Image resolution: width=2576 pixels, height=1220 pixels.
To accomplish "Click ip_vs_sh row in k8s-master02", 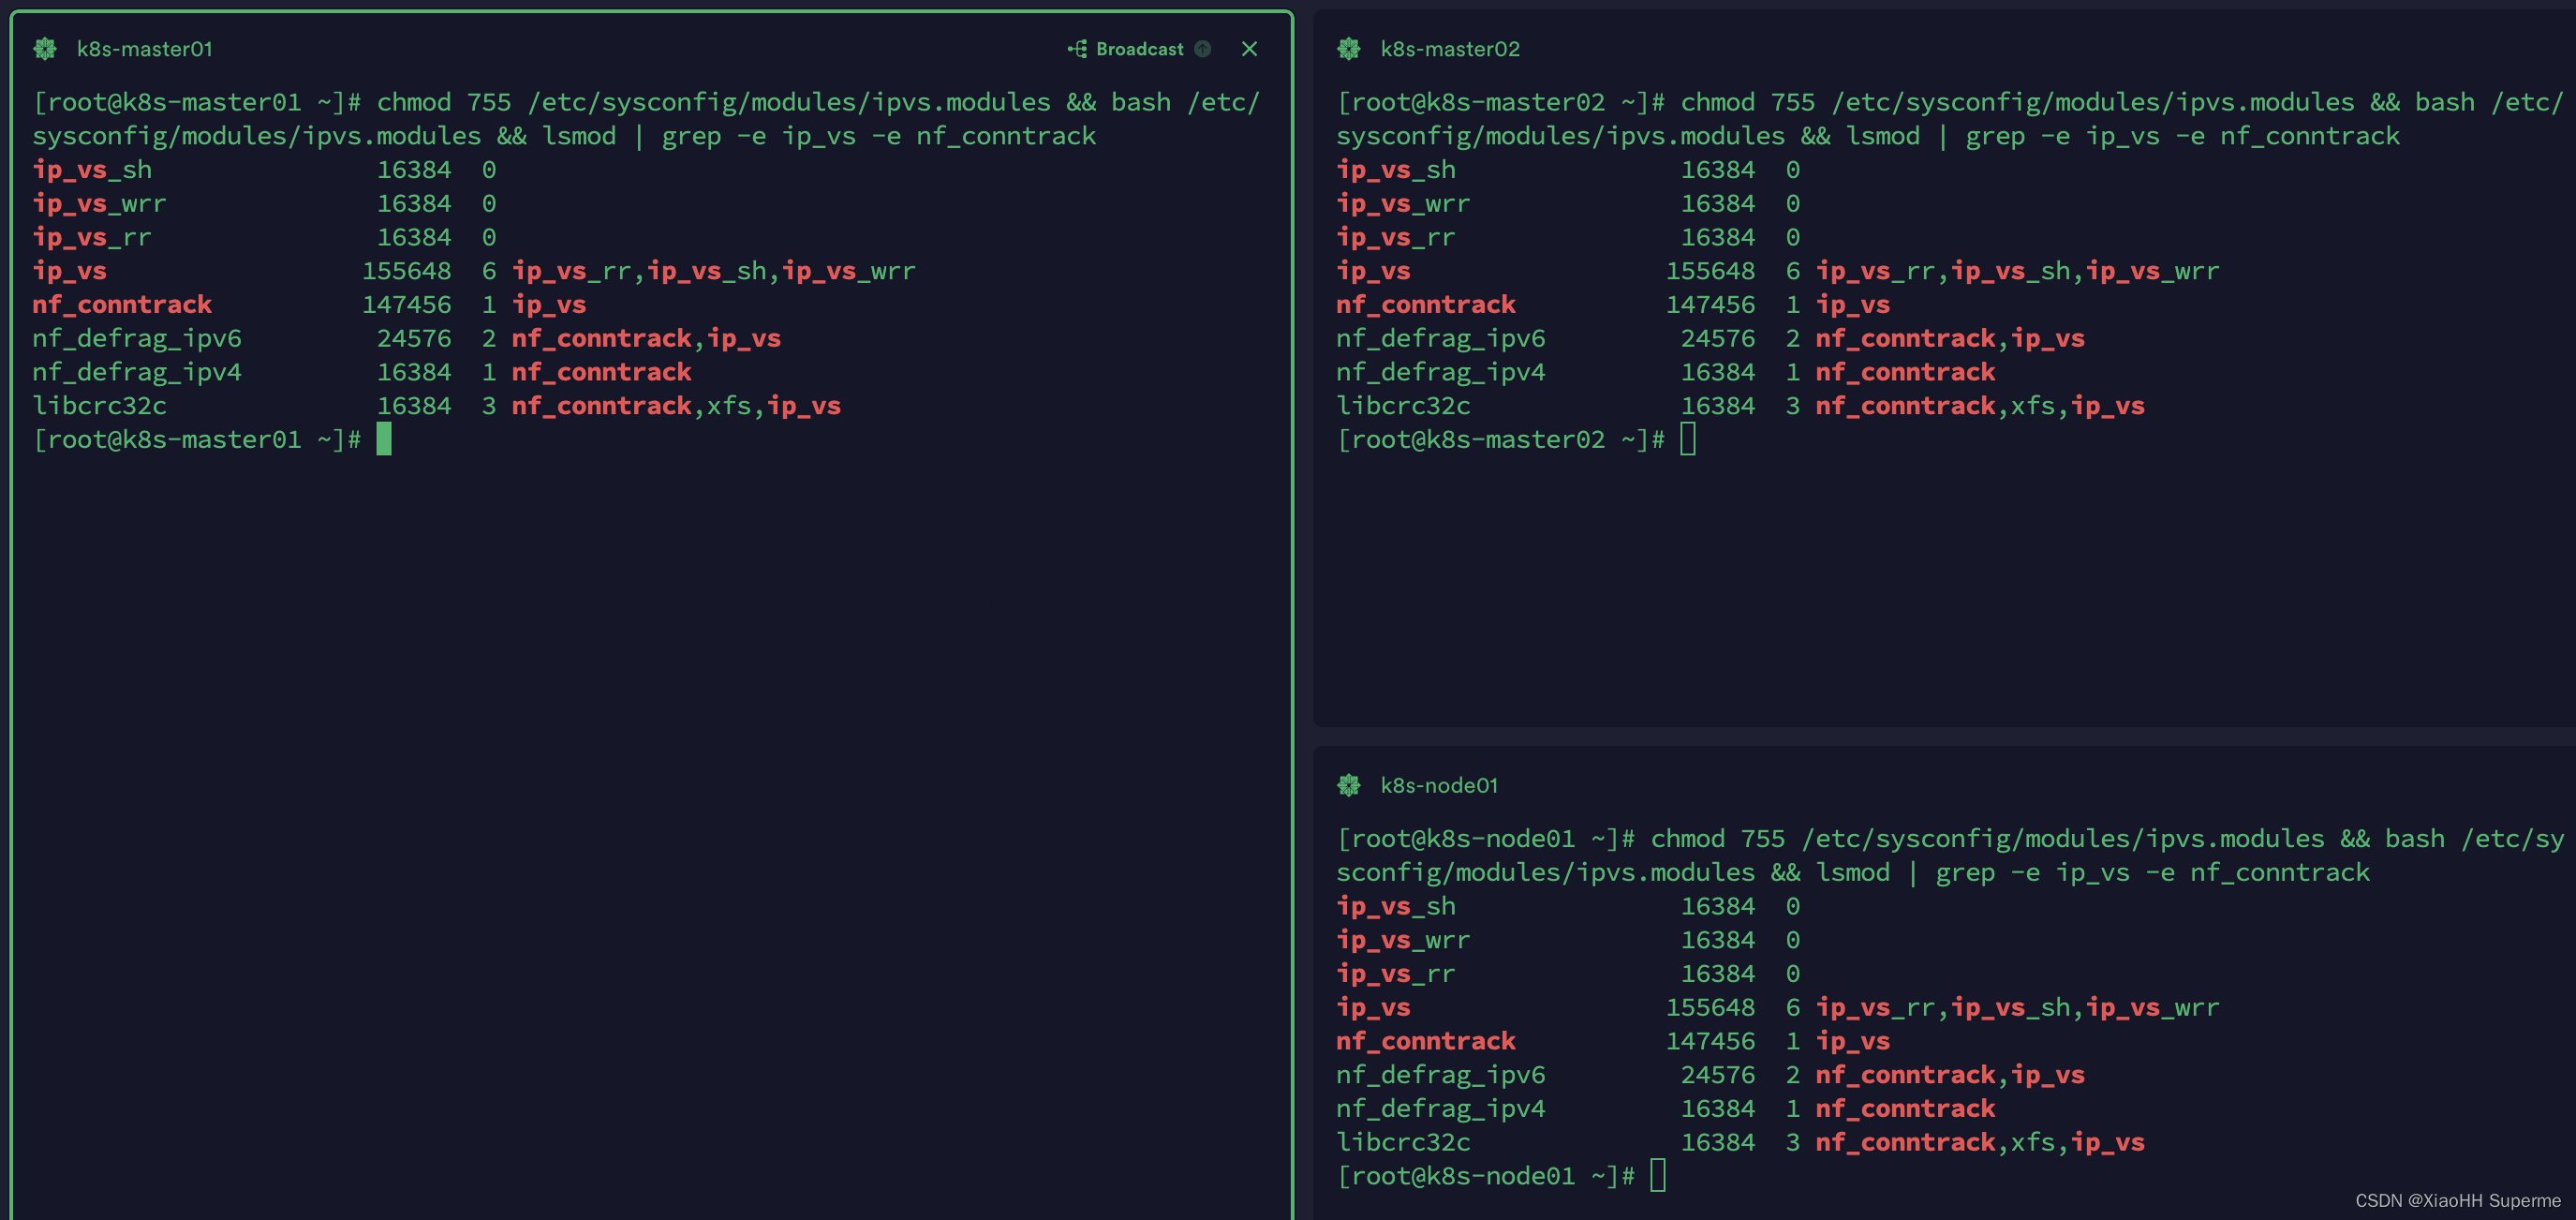I will coord(1568,170).
